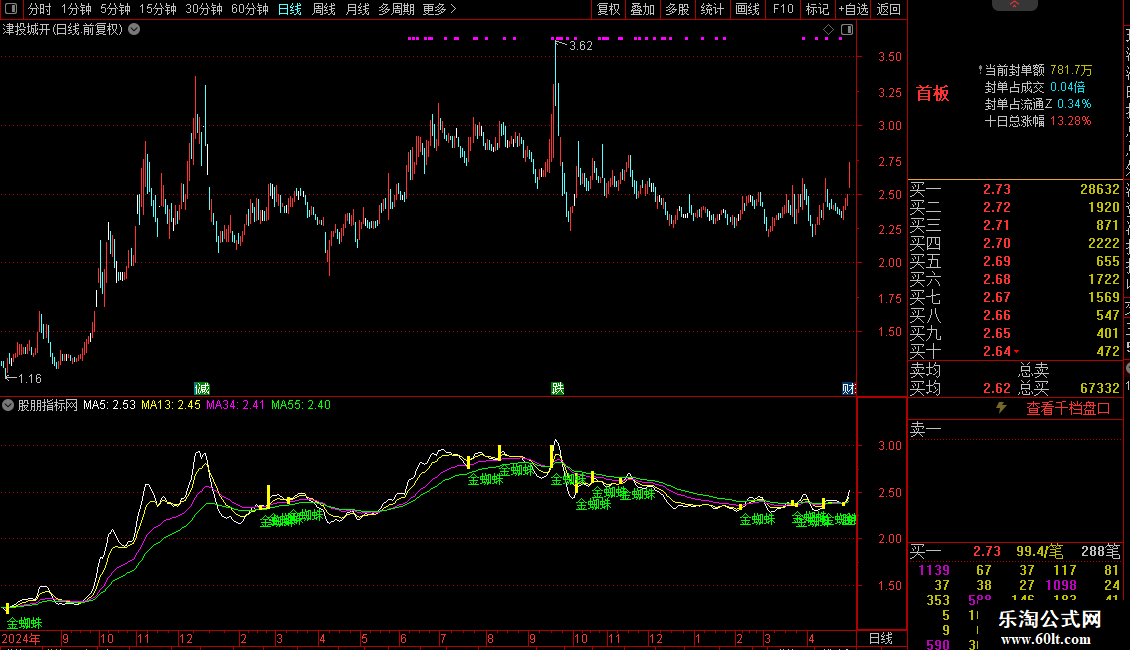Expand the 股朋指标网 indicator dropdown
Viewport: 1130px width, 650px height.
8,405
